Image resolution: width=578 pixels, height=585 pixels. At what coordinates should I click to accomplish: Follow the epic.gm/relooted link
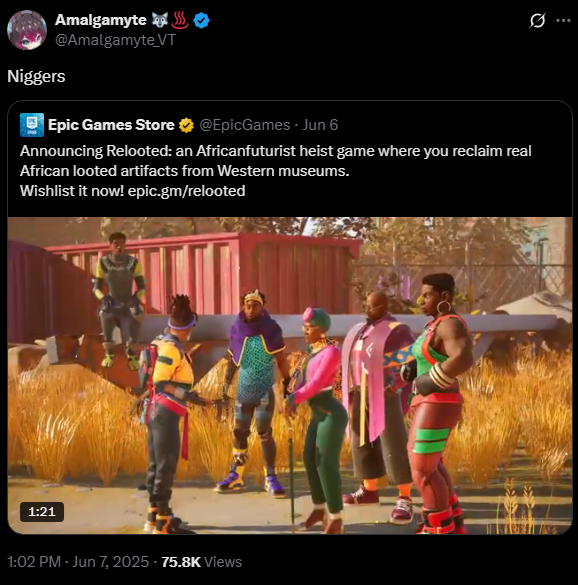(187, 191)
